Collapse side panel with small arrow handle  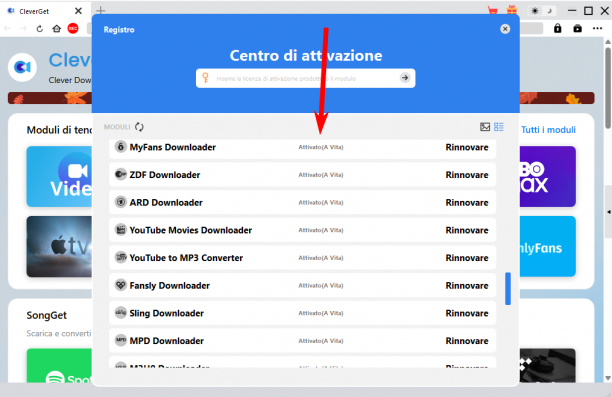tap(608, 212)
